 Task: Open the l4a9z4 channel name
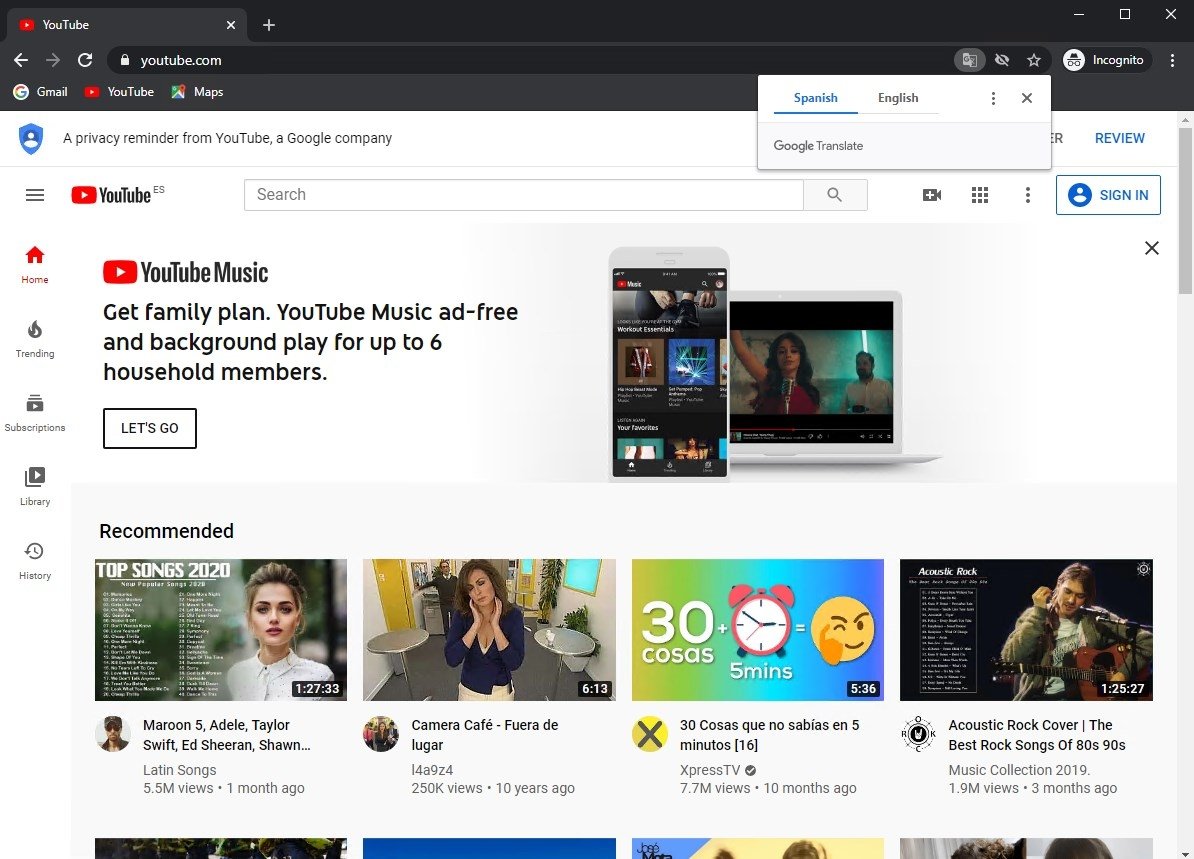click(x=433, y=770)
